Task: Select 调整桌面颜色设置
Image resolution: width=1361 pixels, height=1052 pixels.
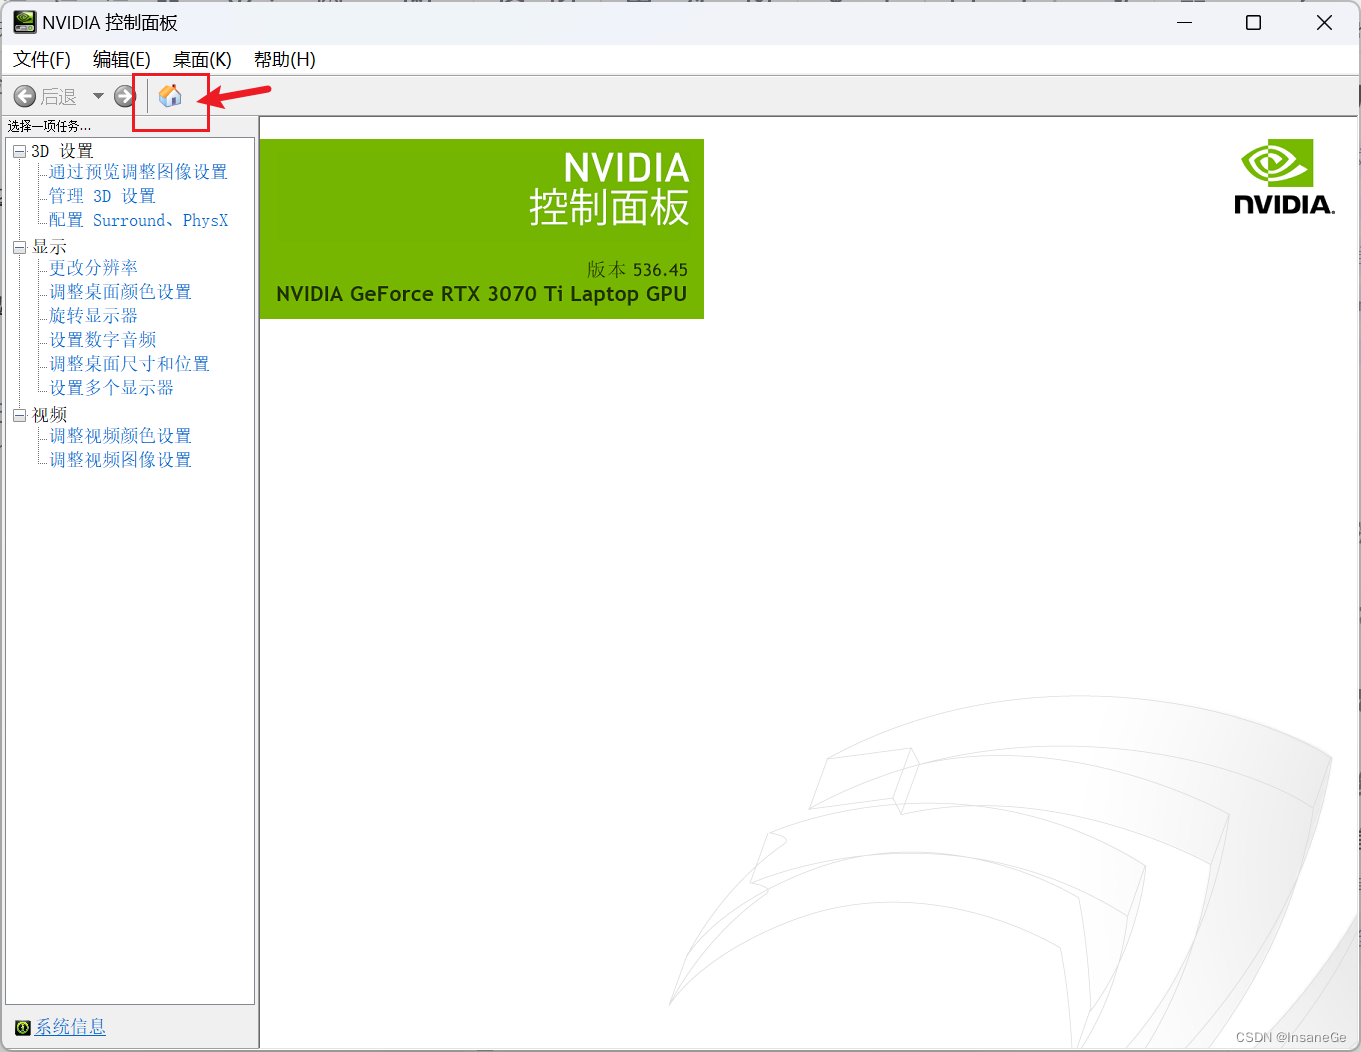Action: [x=120, y=292]
